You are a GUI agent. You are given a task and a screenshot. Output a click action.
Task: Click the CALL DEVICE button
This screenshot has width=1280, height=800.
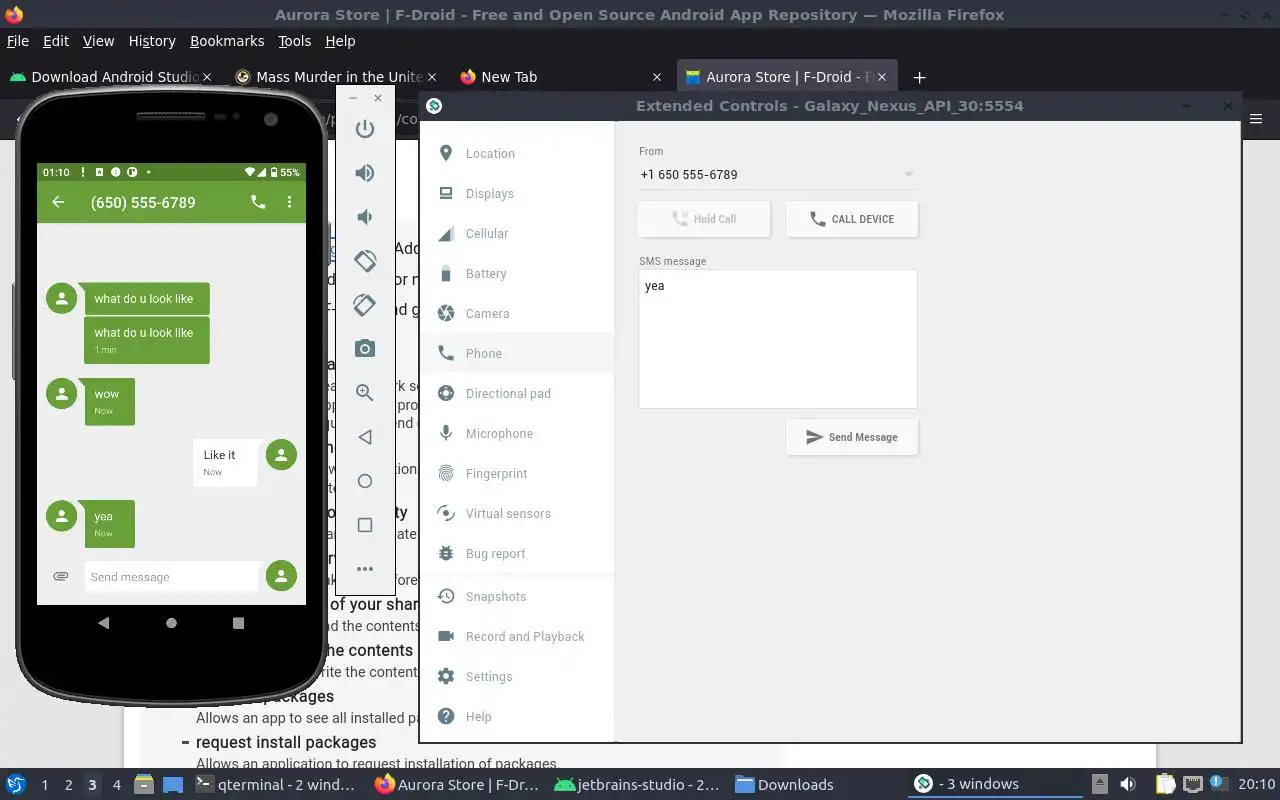click(x=852, y=219)
